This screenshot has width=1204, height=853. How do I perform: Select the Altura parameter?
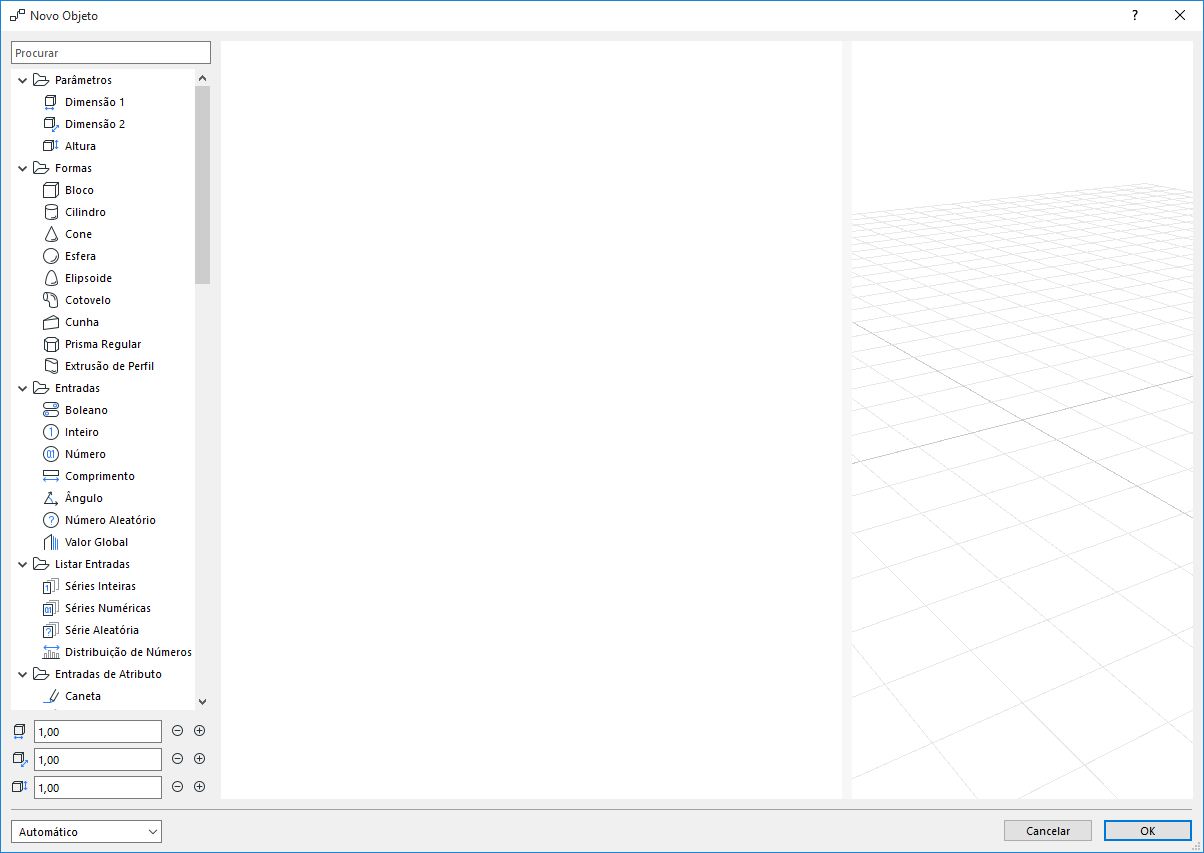click(80, 145)
